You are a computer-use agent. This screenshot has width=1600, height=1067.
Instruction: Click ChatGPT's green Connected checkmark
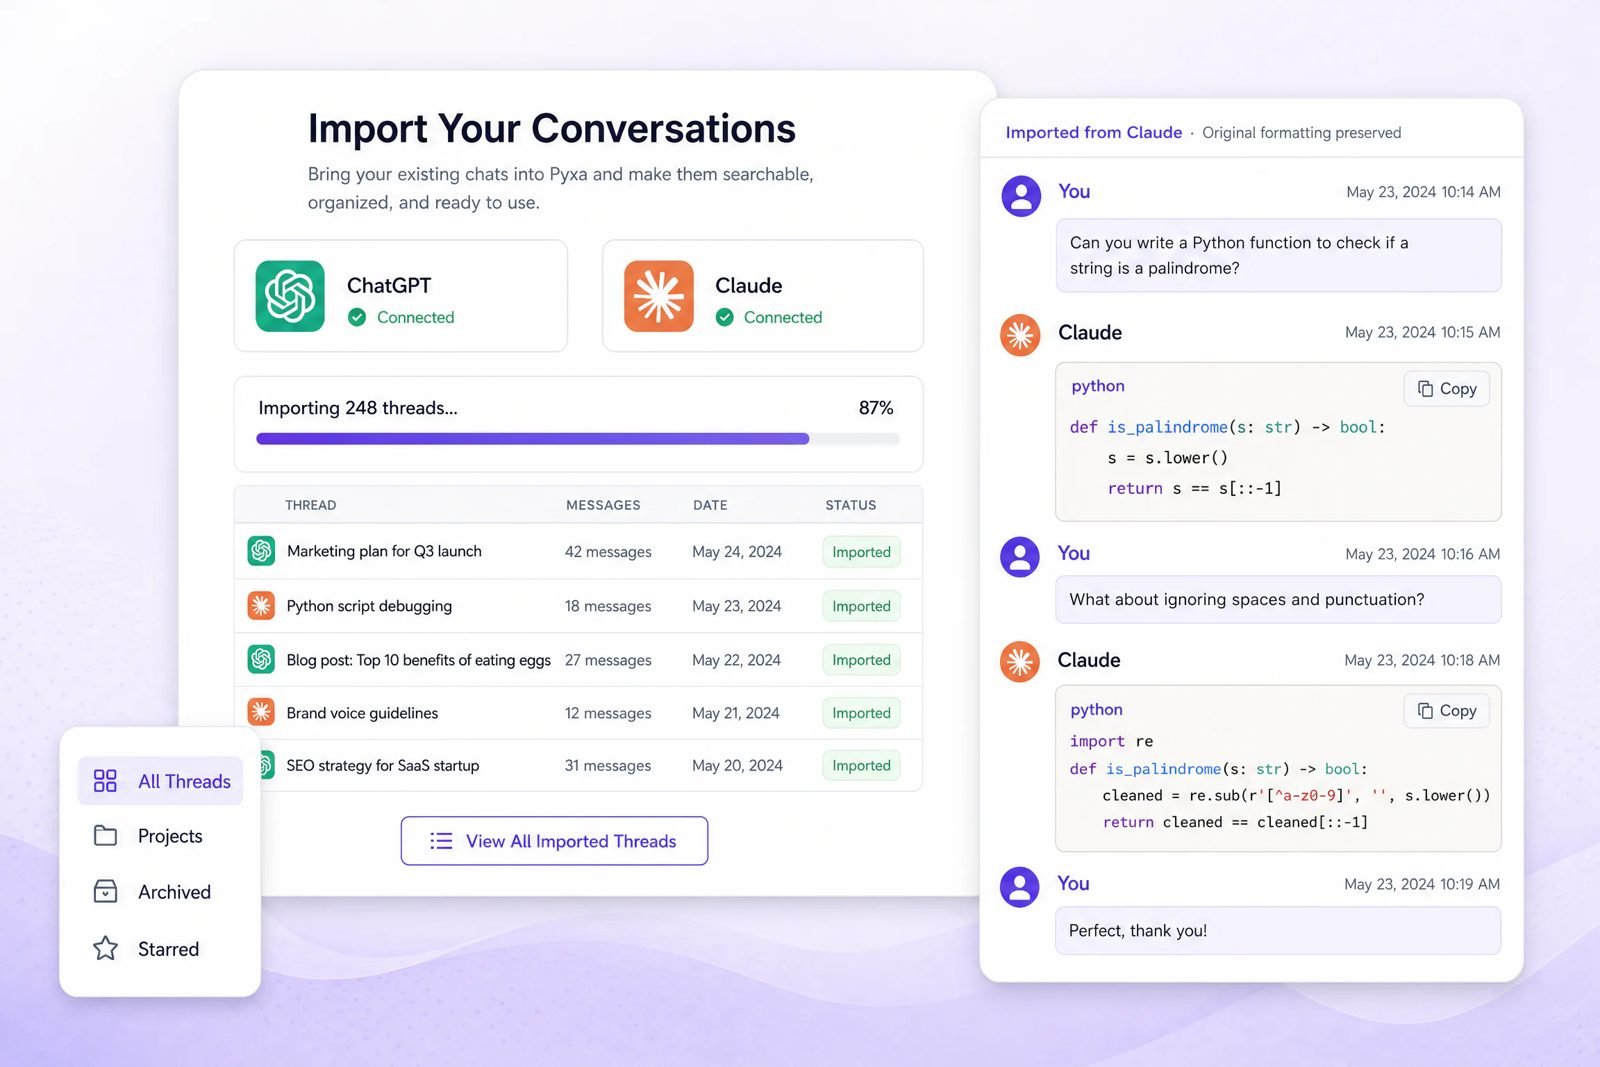click(x=357, y=317)
